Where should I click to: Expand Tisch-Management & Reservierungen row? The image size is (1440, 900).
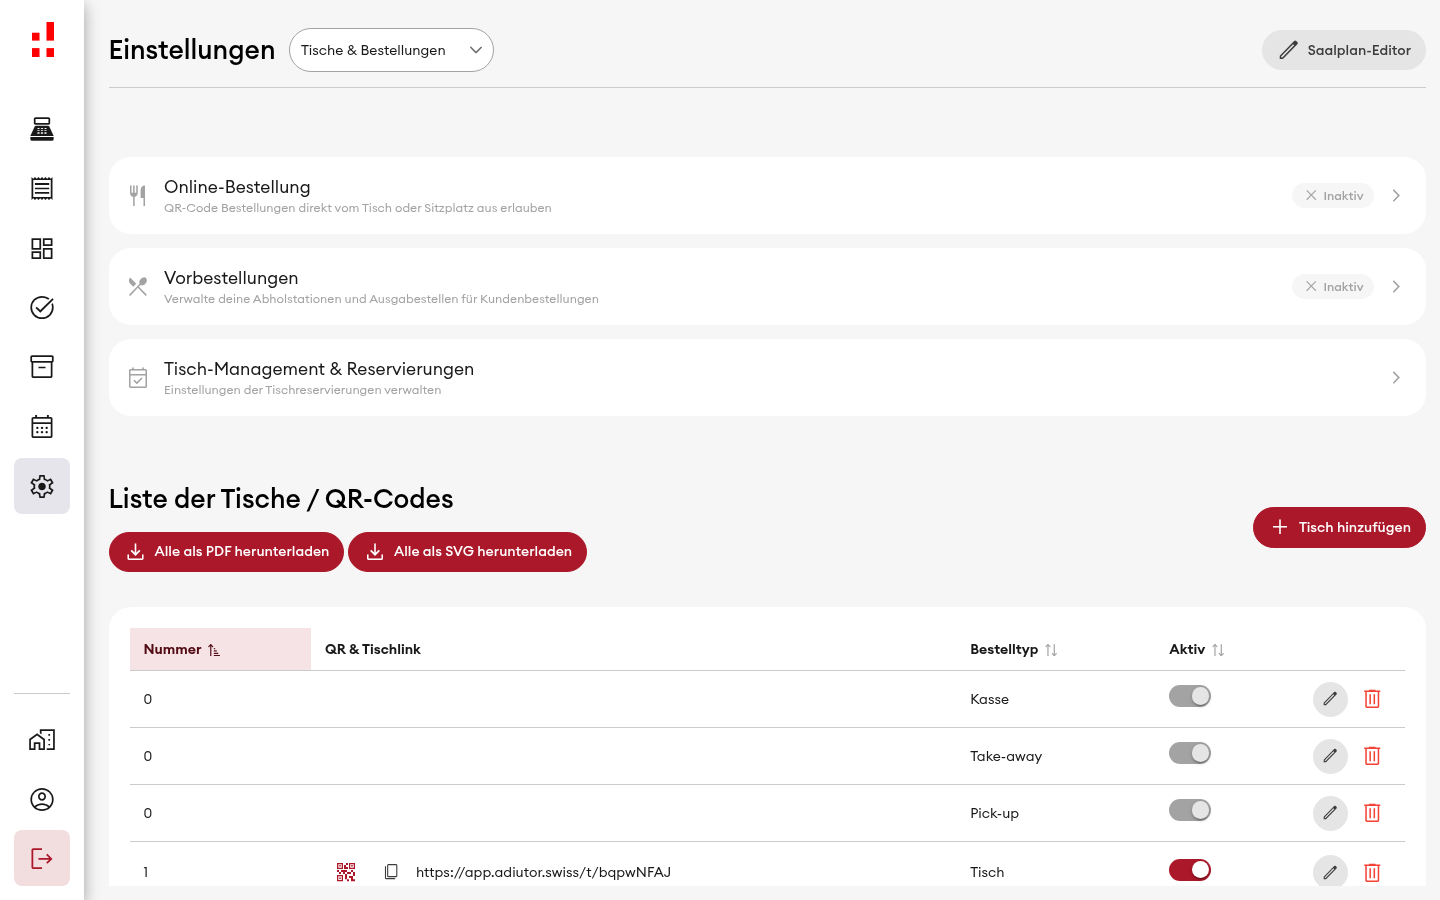click(767, 378)
